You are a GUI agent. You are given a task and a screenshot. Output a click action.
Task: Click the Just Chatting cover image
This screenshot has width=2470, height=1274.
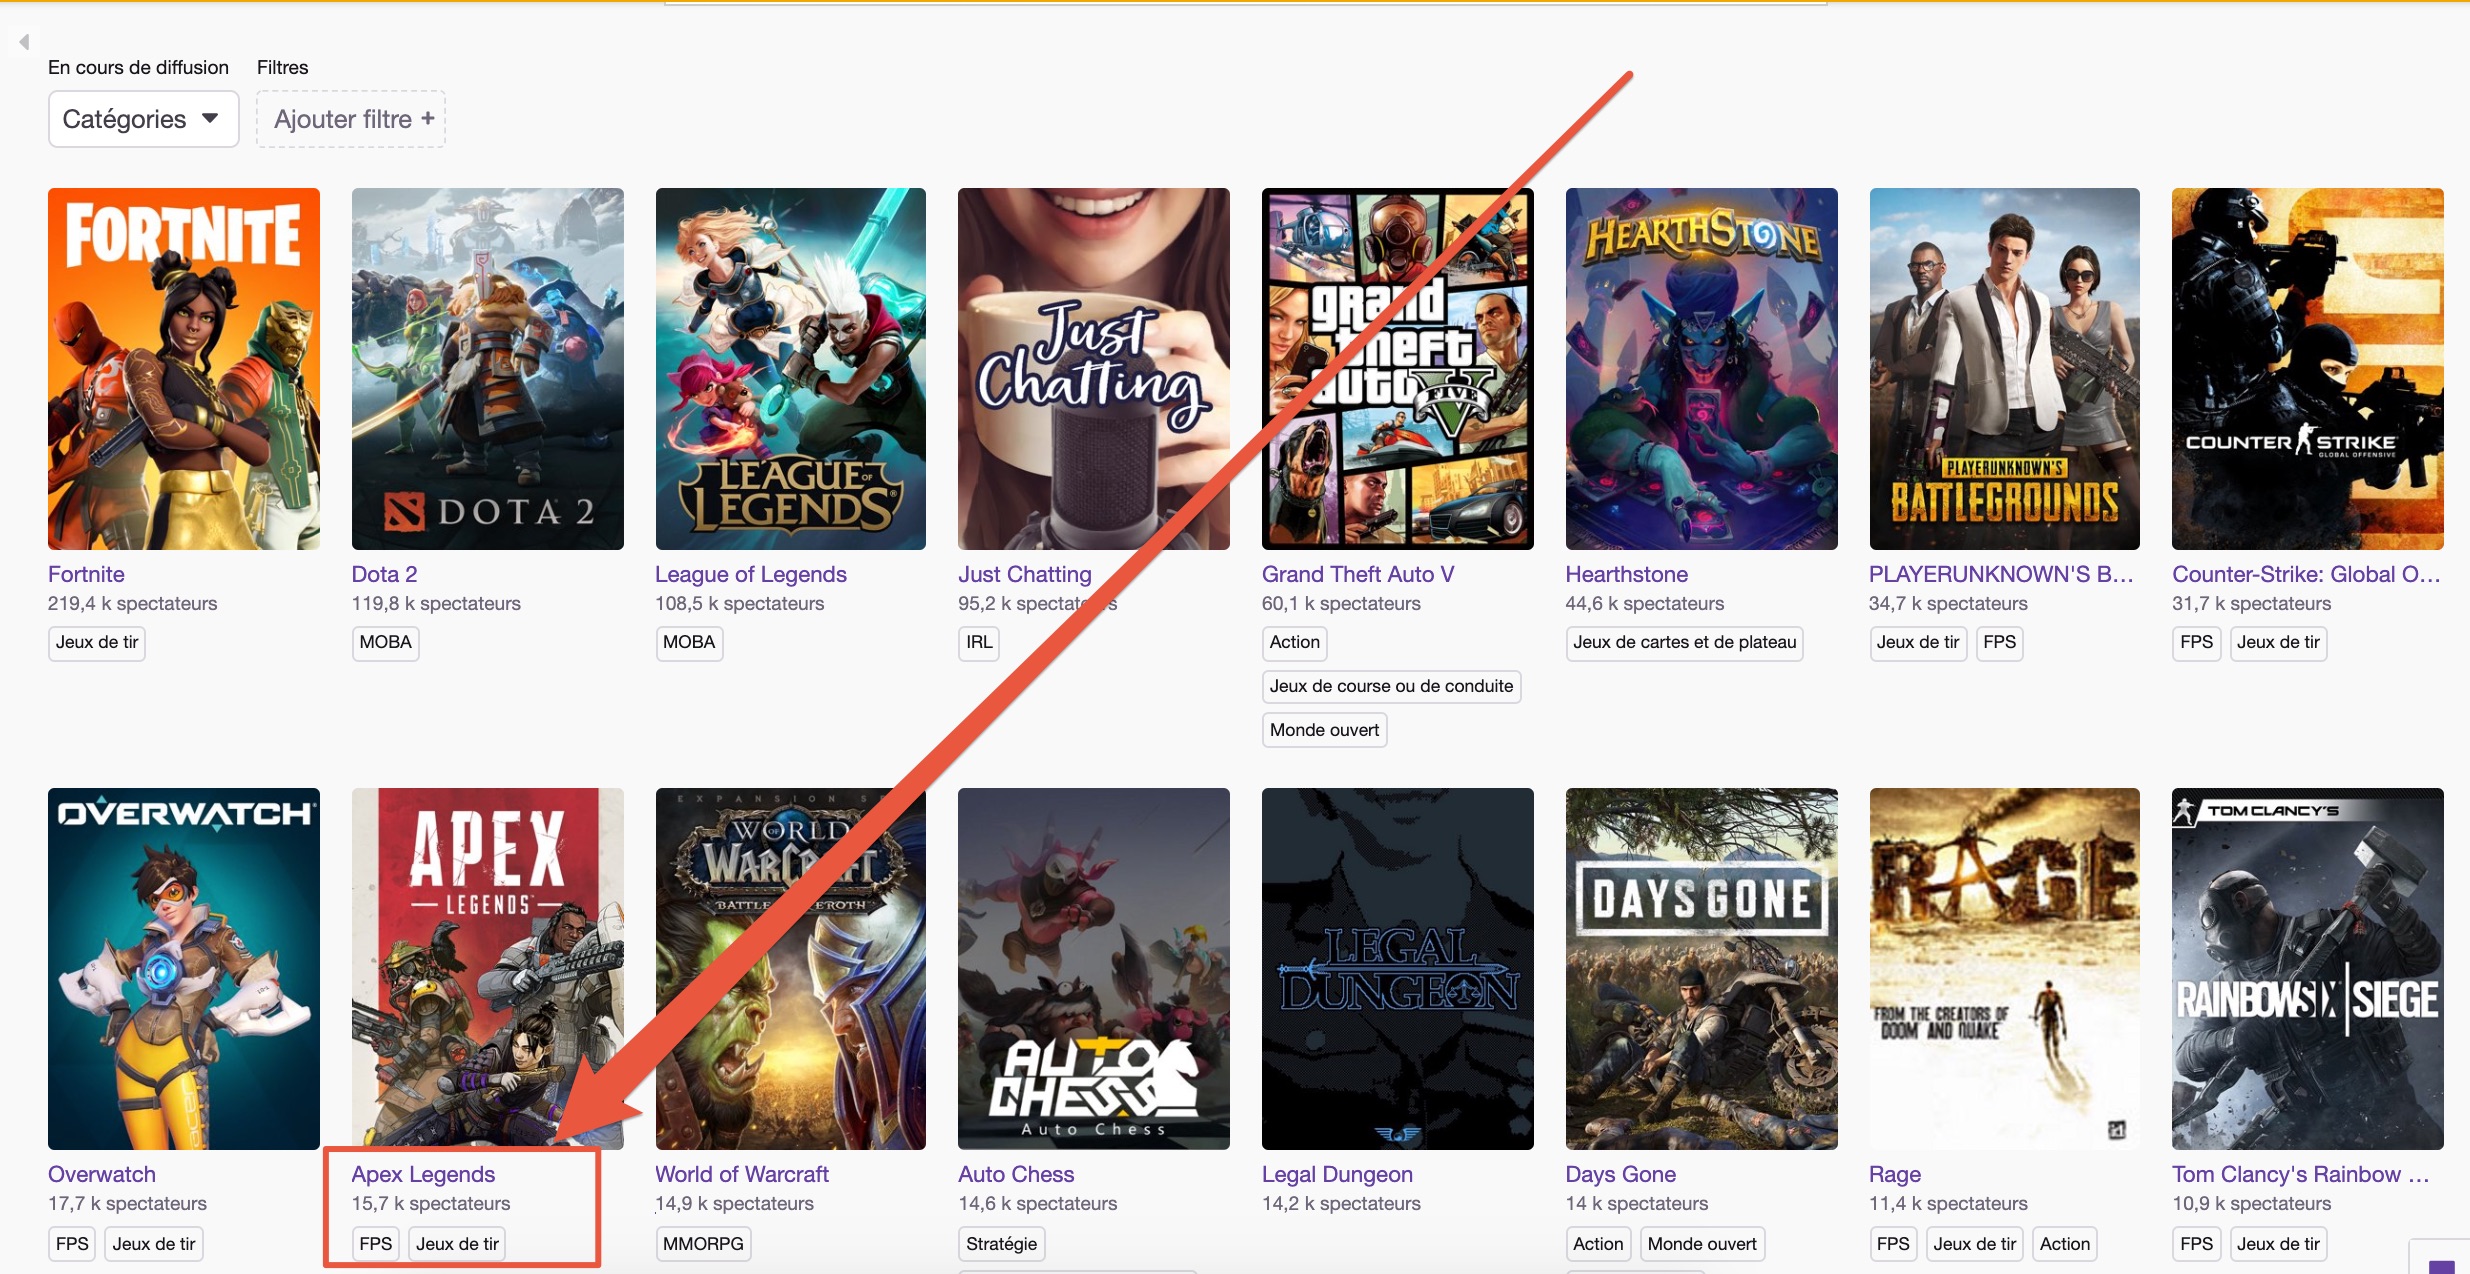(x=1094, y=369)
